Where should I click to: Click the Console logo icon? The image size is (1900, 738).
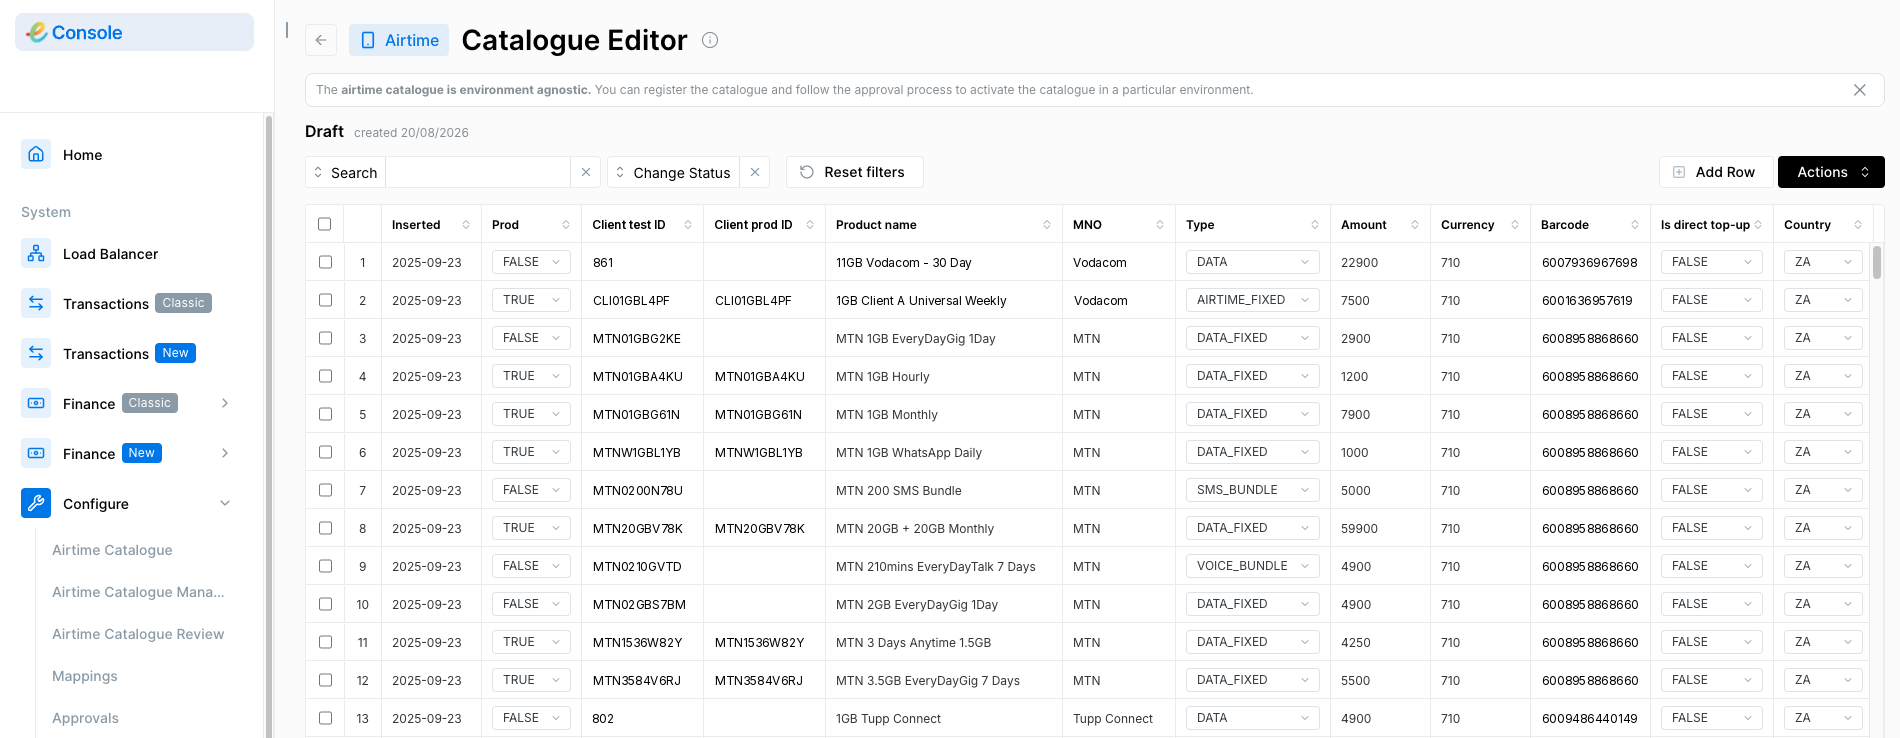(38, 32)
